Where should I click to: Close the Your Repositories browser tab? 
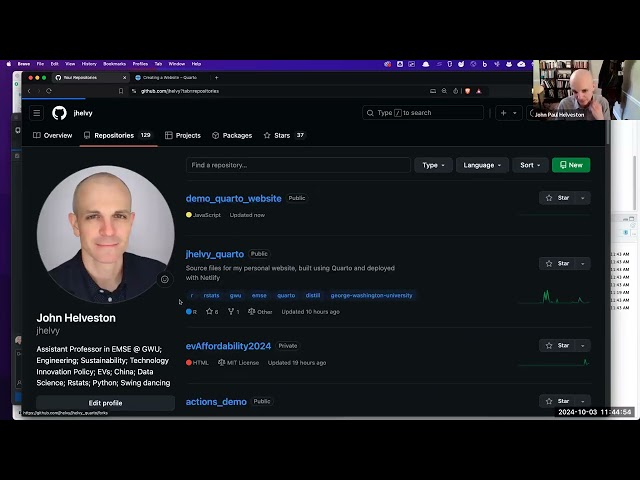tap(124, 78)
